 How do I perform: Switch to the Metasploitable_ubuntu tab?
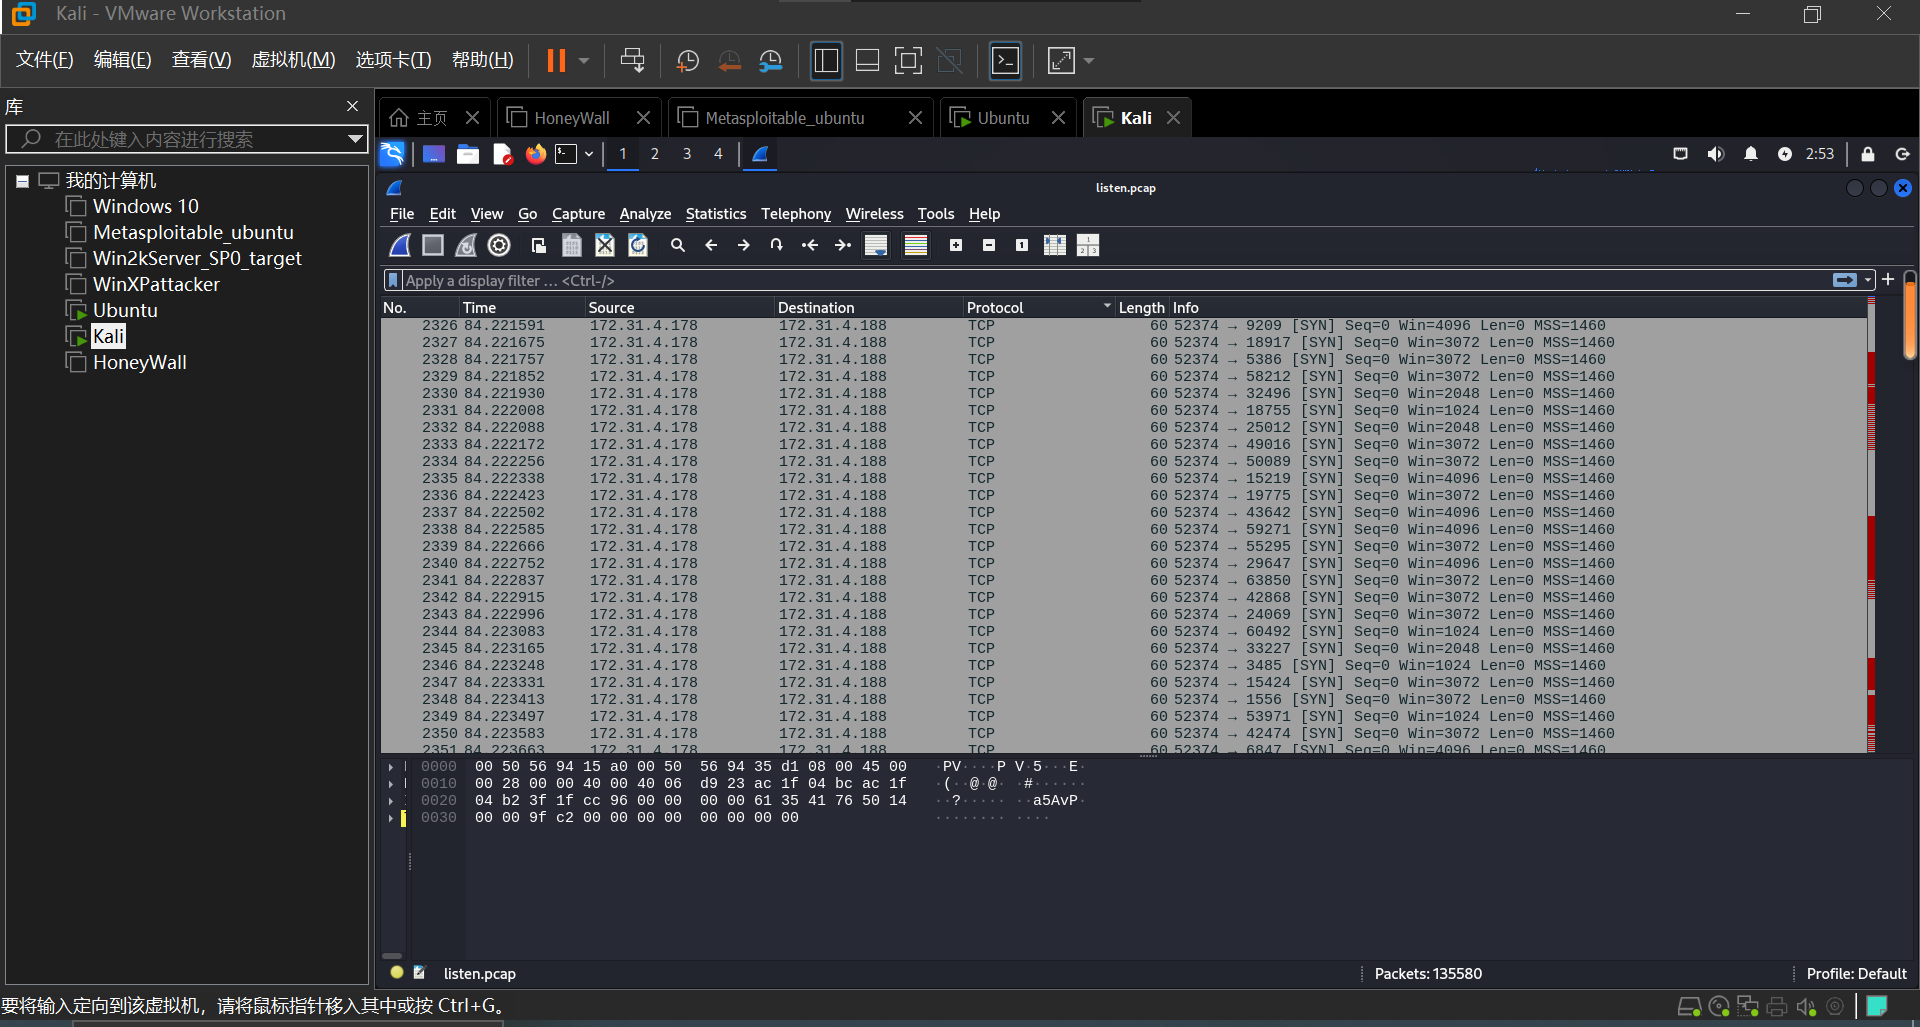click(x=784, y=118)
